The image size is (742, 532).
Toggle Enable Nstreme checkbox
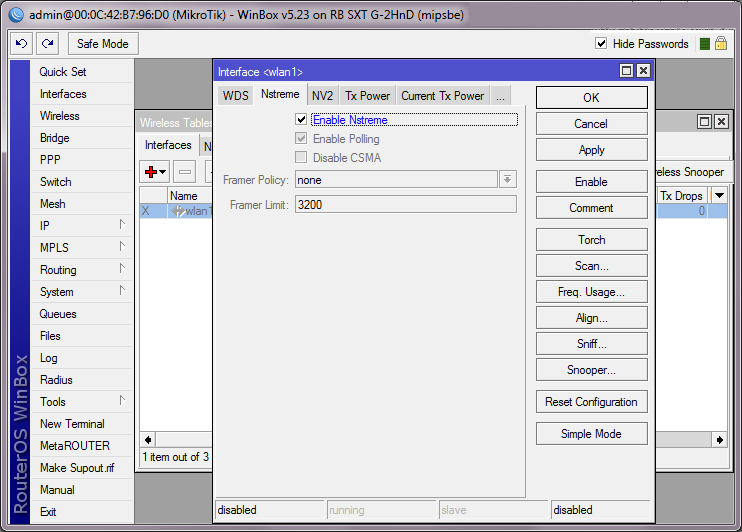coord(301,119)
